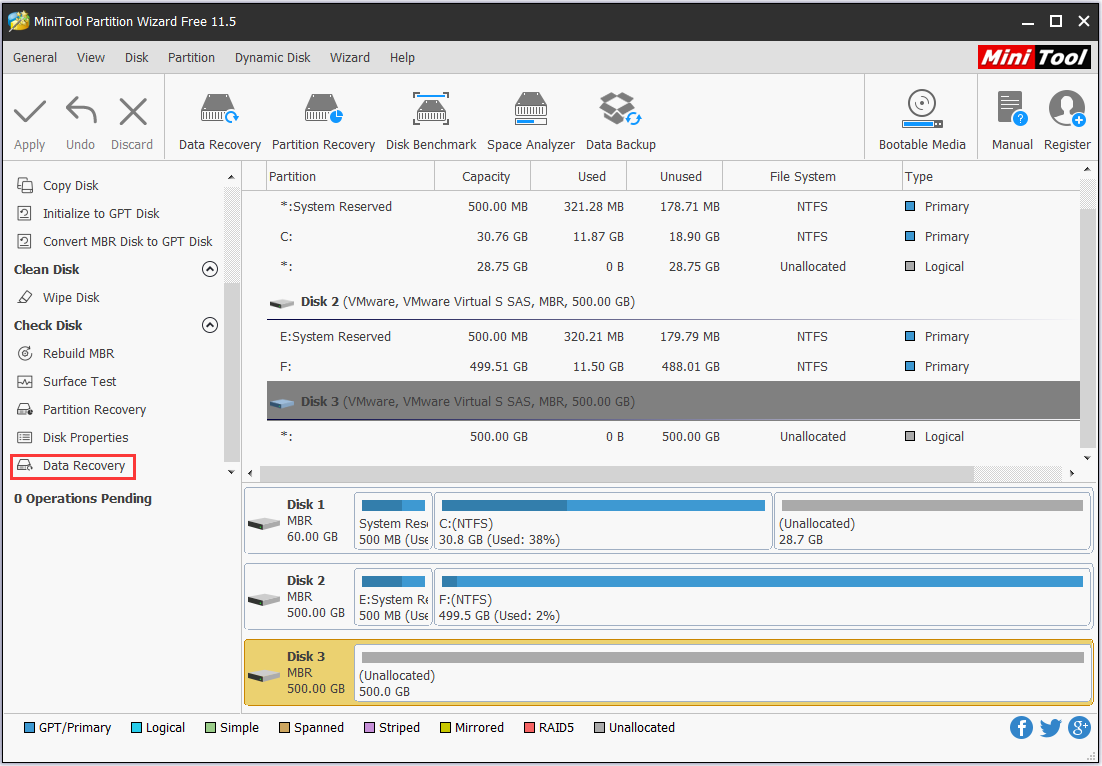Select the E:System Reserved partition row
Viewport: 1102px width, 766px height.
click(673, 337)
